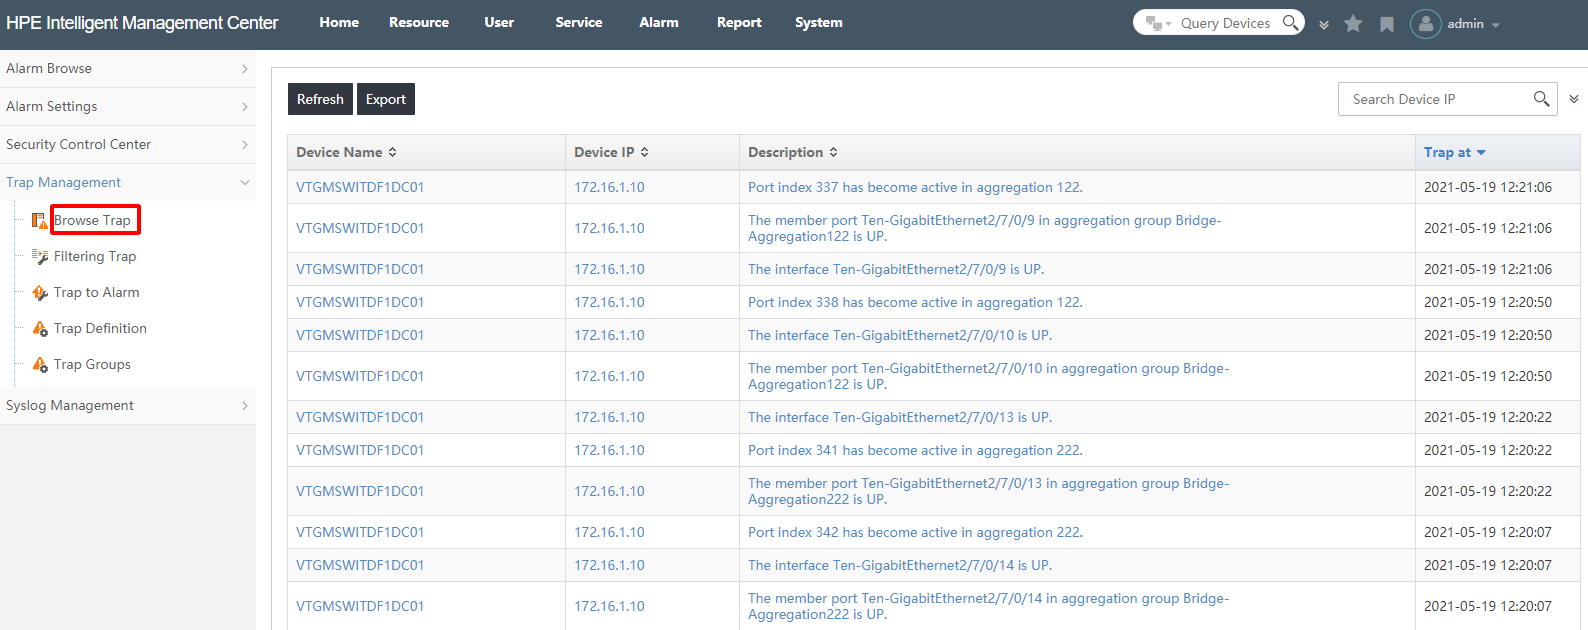1588x630 pixels.
Task: Open 'Port index 341 has become active' trap
Action: [915, 450]
